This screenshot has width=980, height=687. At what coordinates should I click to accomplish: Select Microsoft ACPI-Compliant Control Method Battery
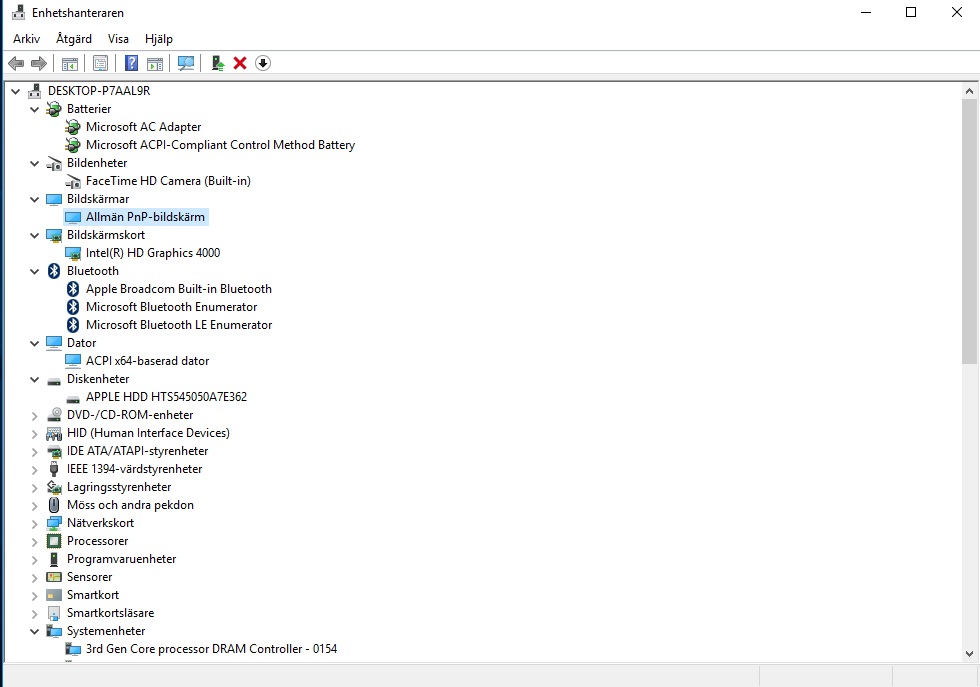[221, 145]
